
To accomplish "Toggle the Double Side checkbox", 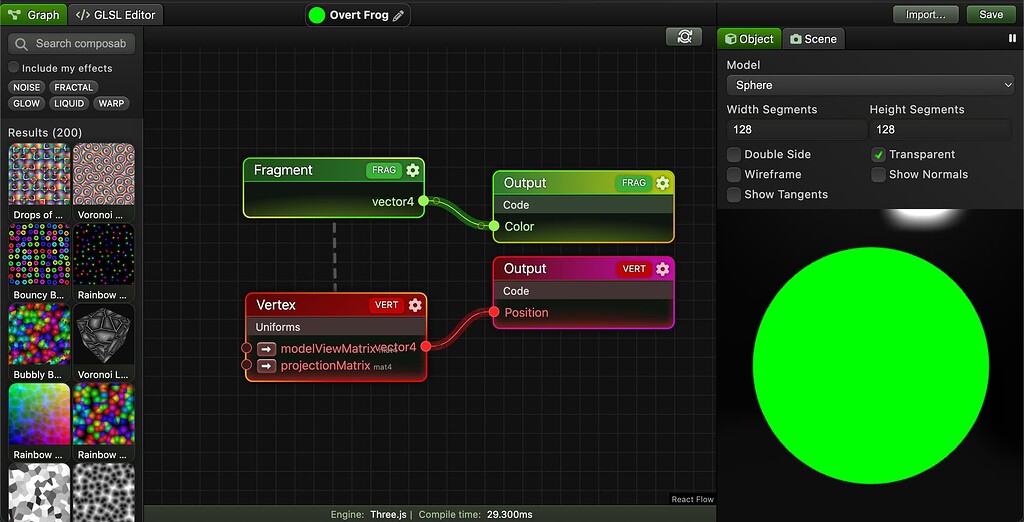I will [734, 155].
